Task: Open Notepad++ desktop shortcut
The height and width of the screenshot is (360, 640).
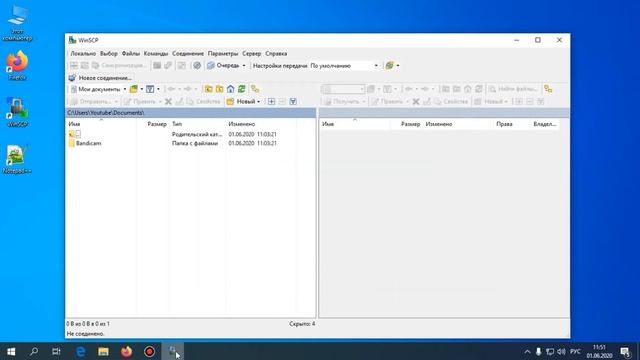Action: (x=17, y=159)
